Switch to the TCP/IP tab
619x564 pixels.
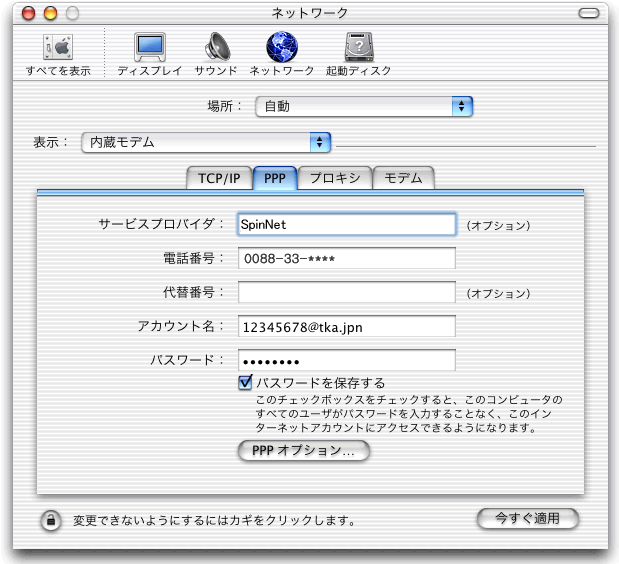(219, 179)
